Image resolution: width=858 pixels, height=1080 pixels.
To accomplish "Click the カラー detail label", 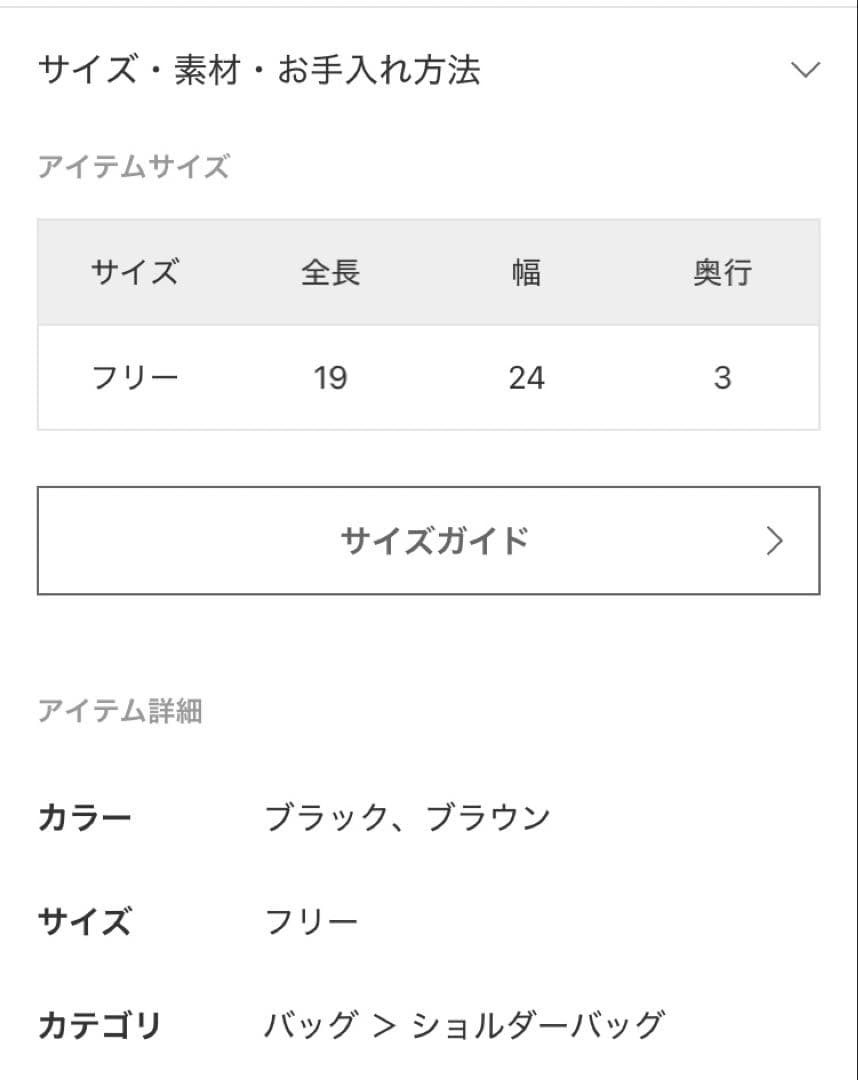I will [x=84, y=819].
